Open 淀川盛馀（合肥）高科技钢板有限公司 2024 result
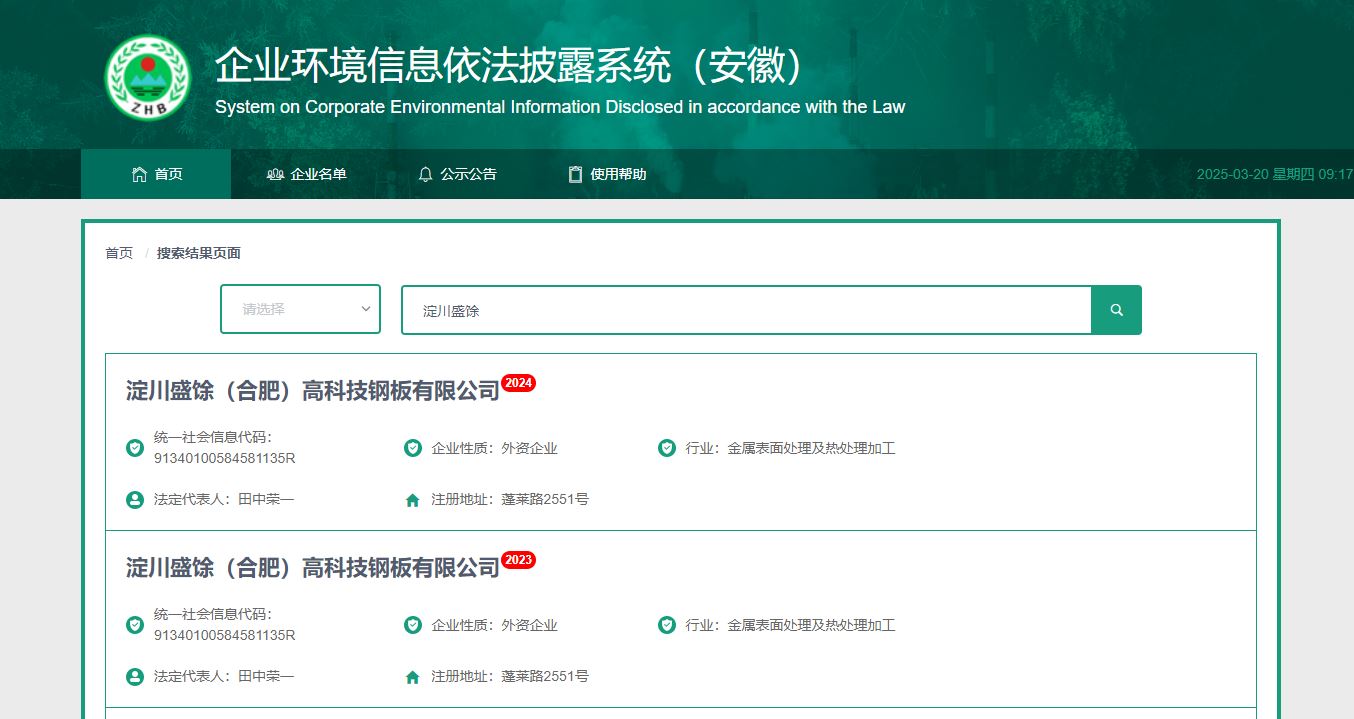 [306, 390]
